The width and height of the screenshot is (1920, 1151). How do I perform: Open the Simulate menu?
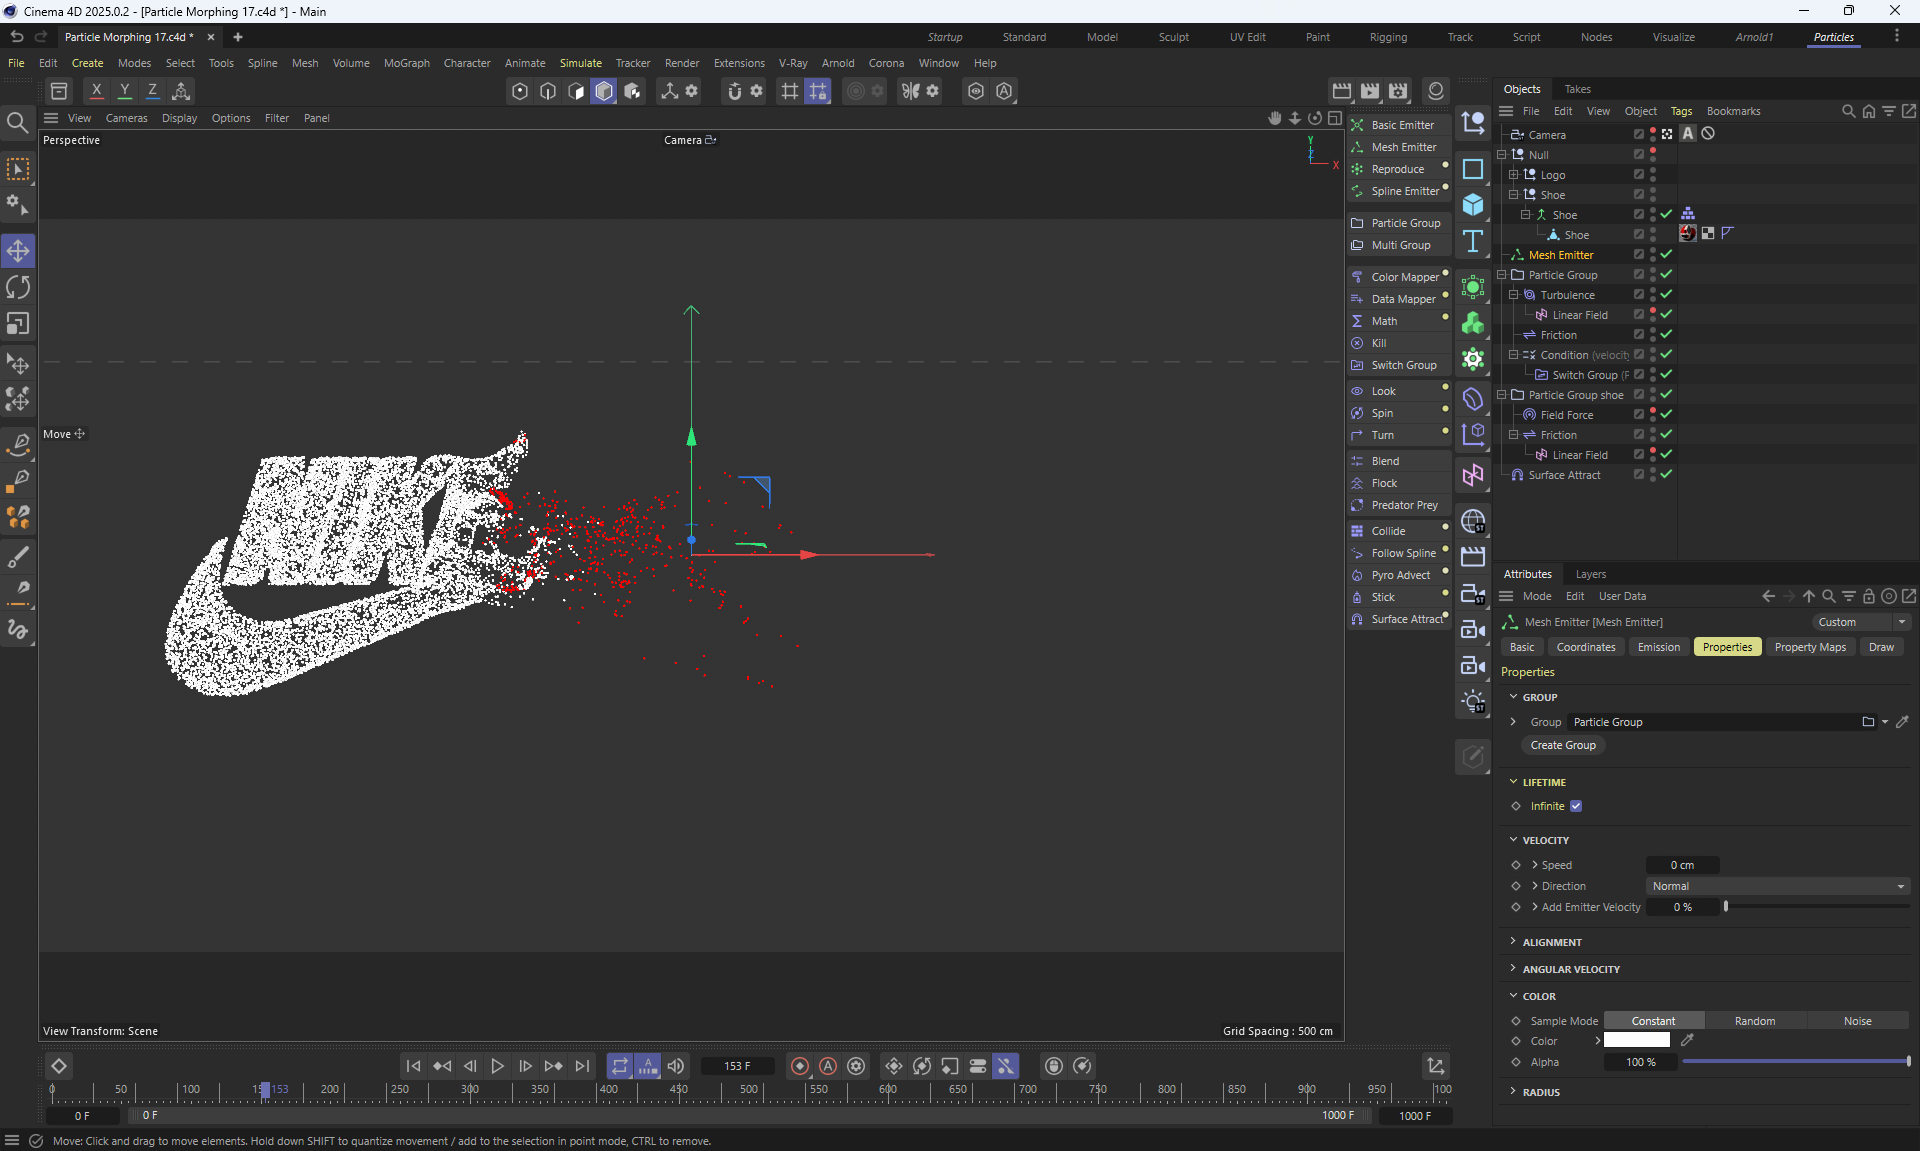pyautogui.click(x=580, y=63)
